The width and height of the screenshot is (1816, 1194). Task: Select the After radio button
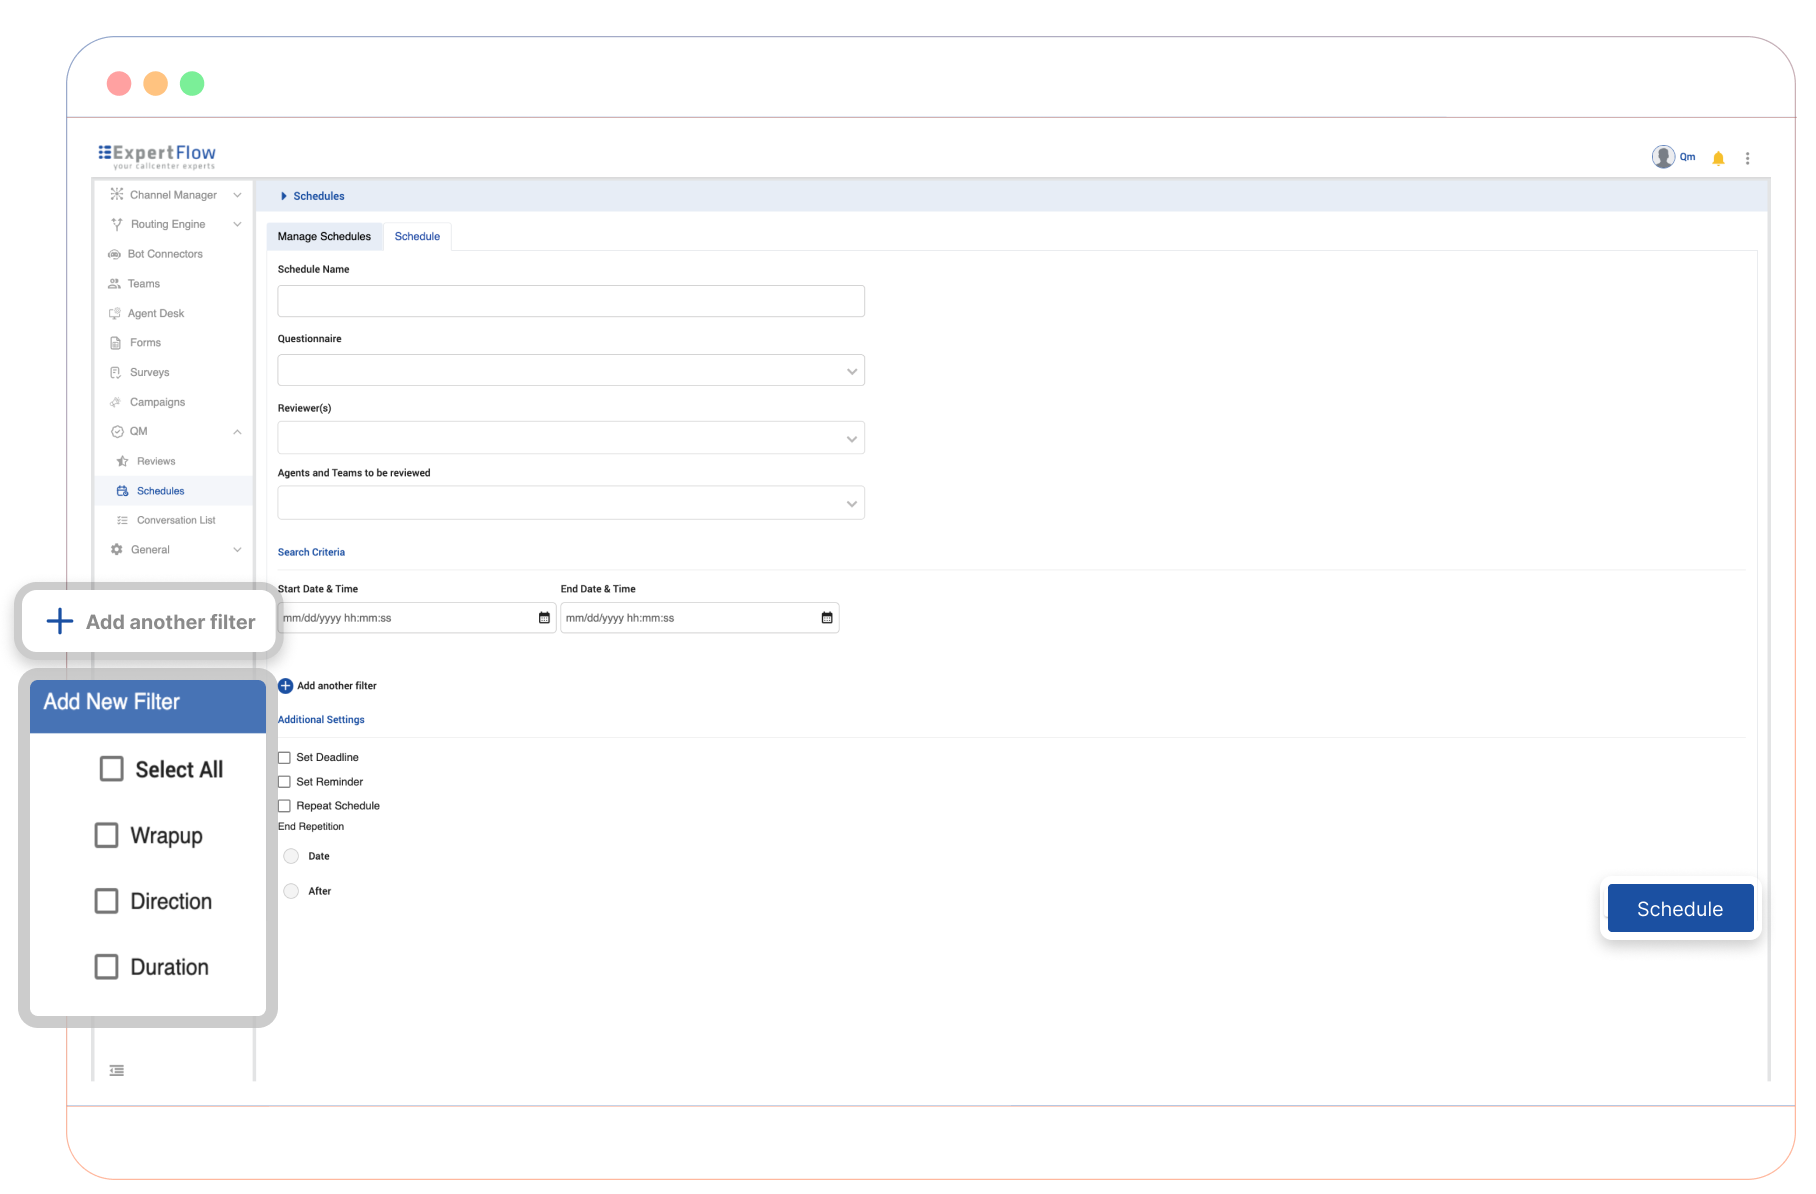coord(291,891)
